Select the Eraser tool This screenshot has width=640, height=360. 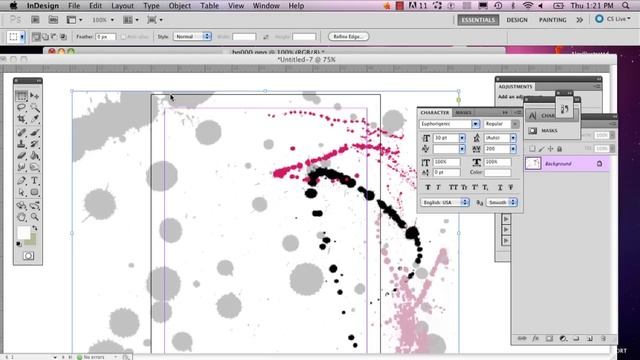(x=21, y=156)
